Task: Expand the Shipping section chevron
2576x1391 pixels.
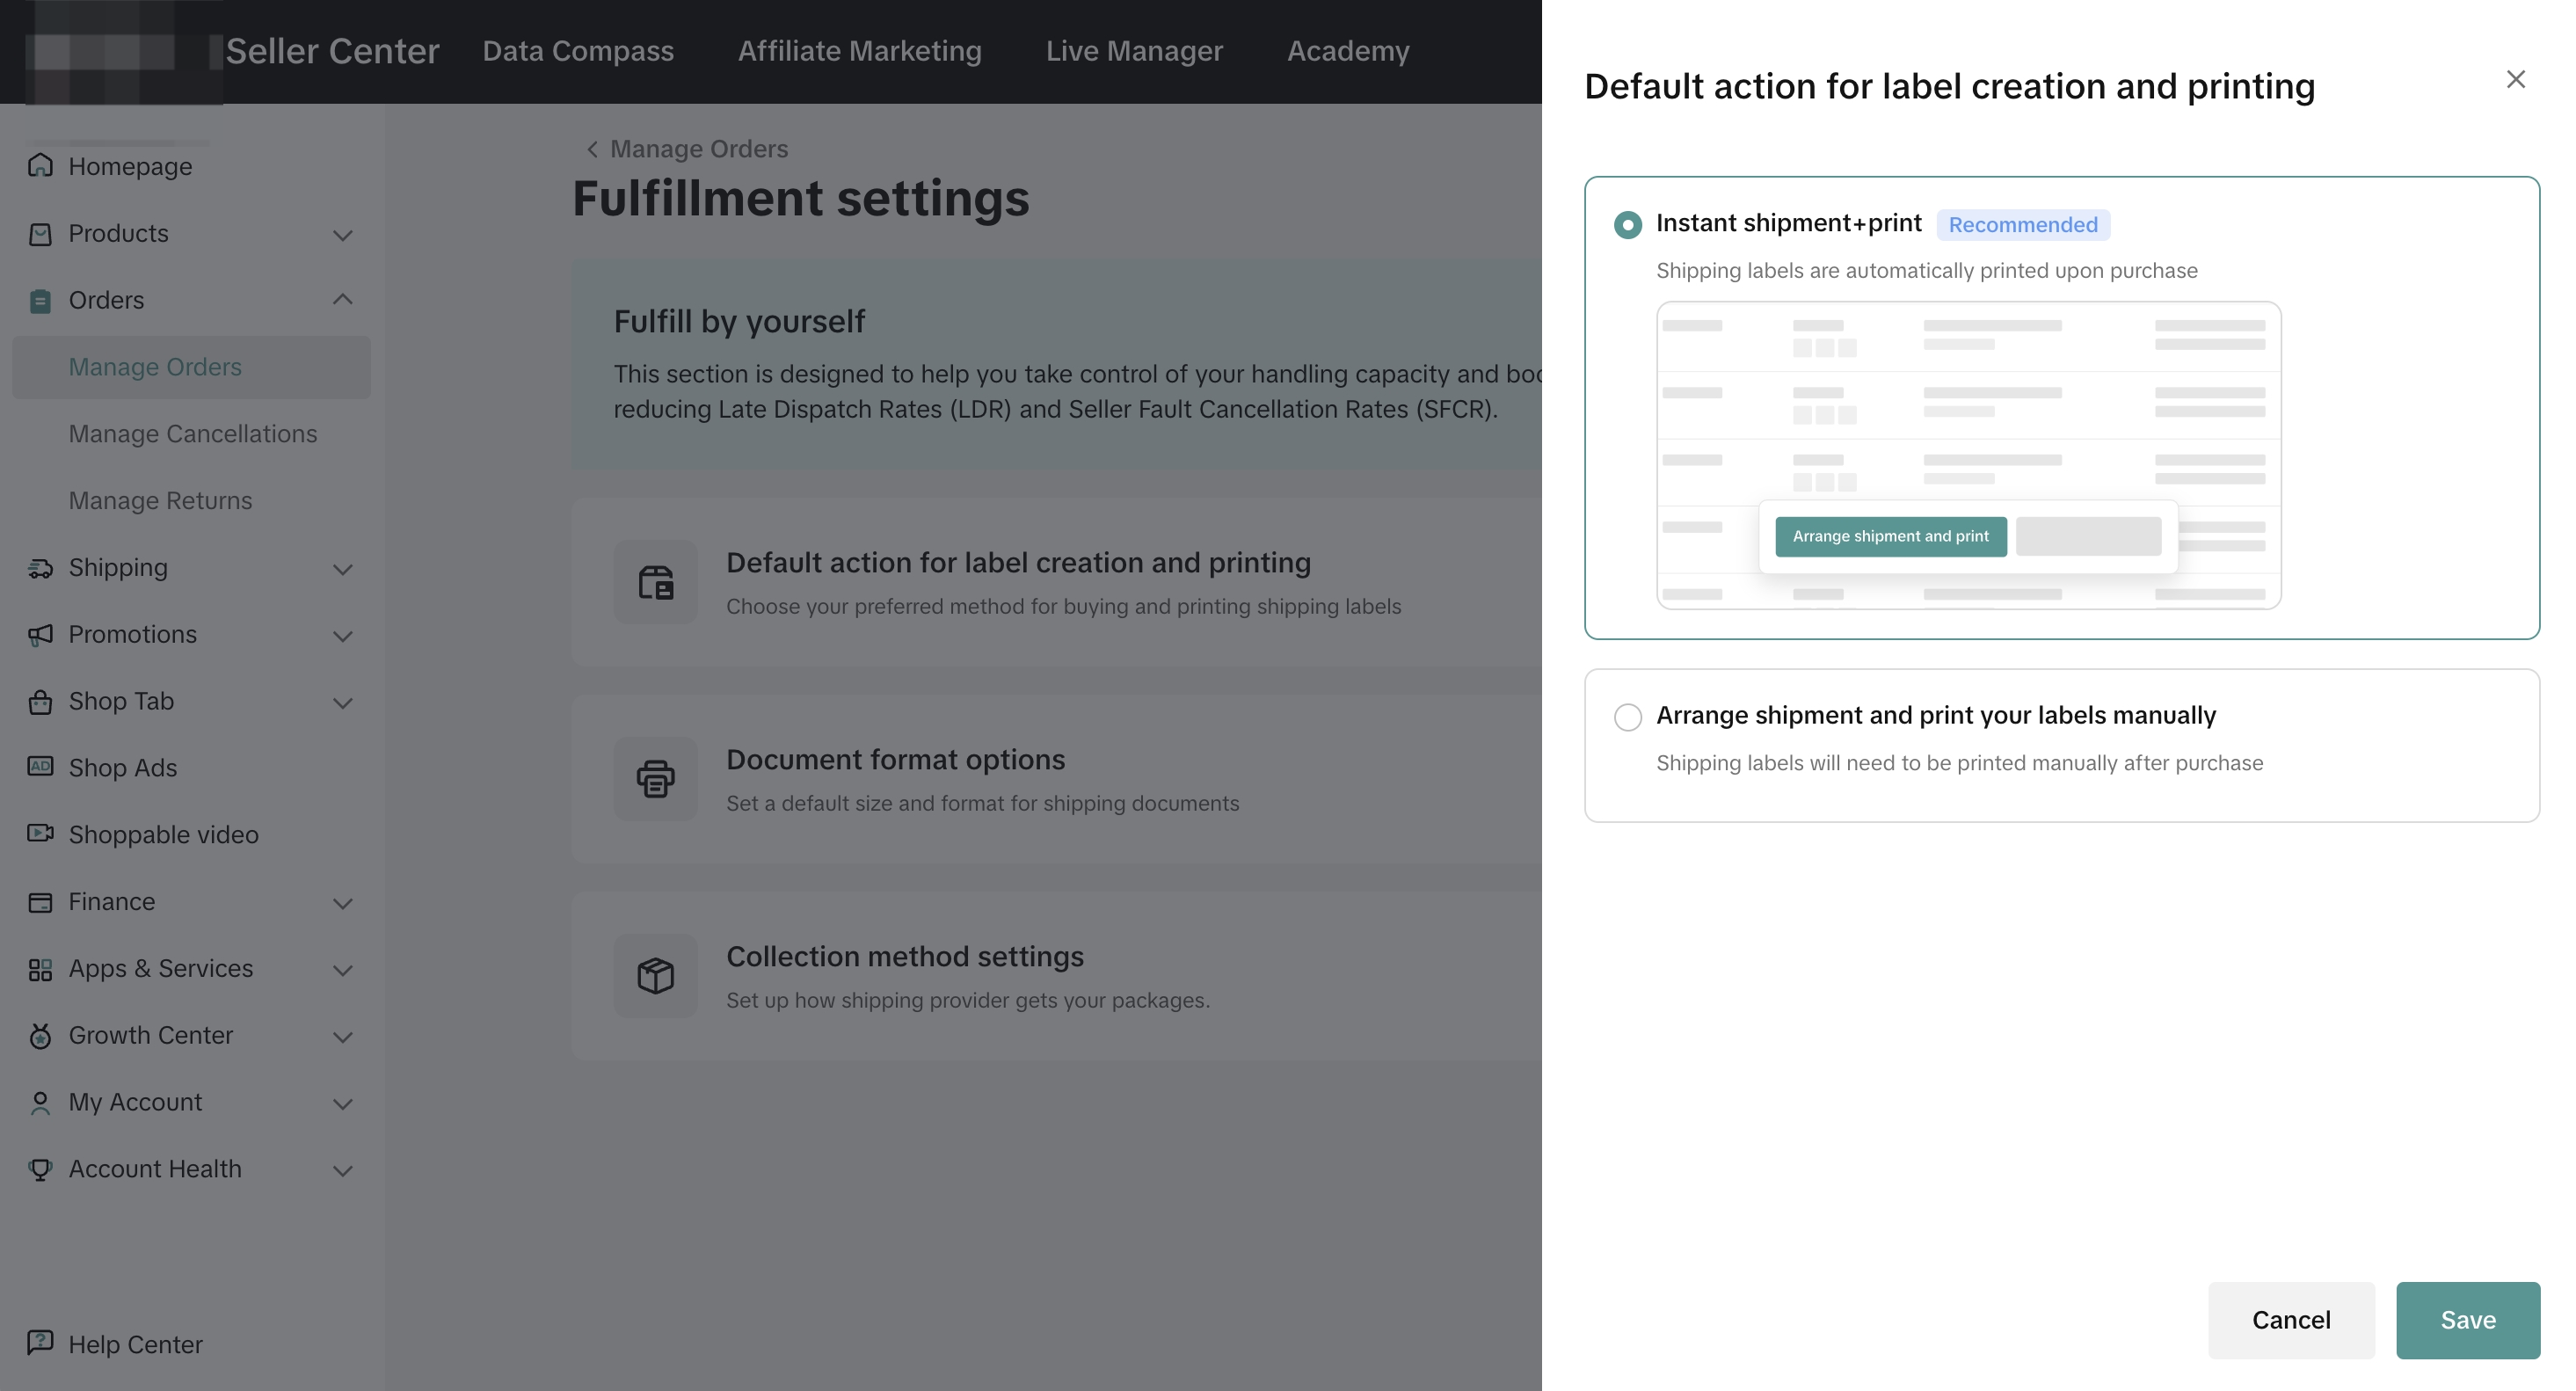Action: (343, 569)
